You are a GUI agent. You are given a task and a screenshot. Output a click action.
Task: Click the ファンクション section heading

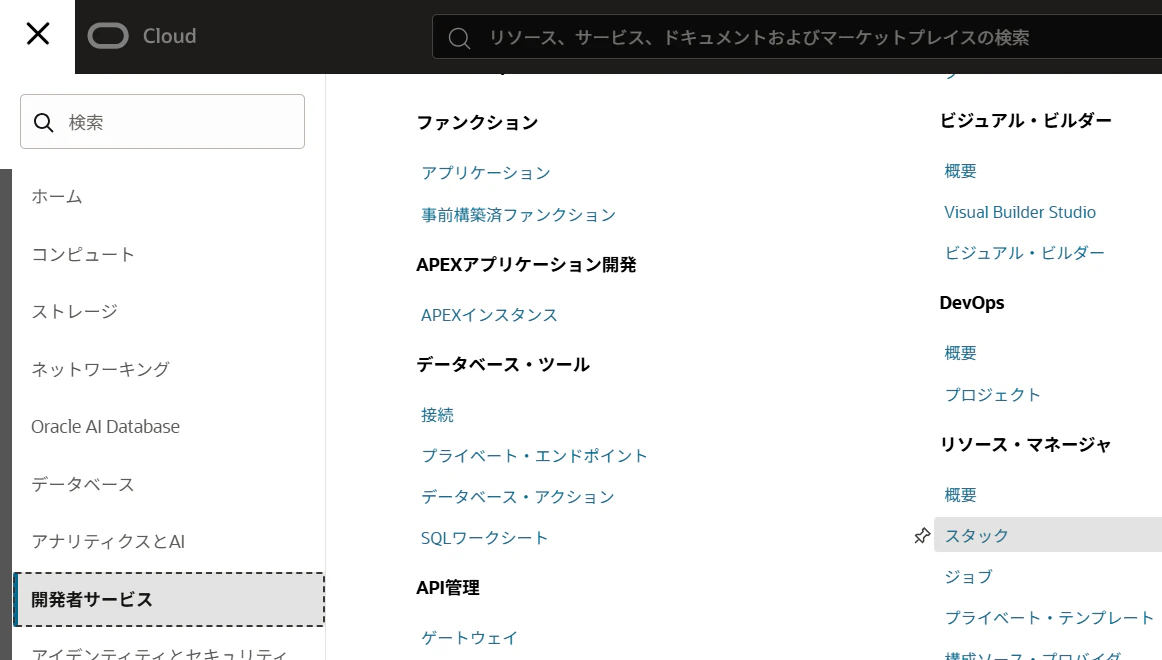coord(477,122)
